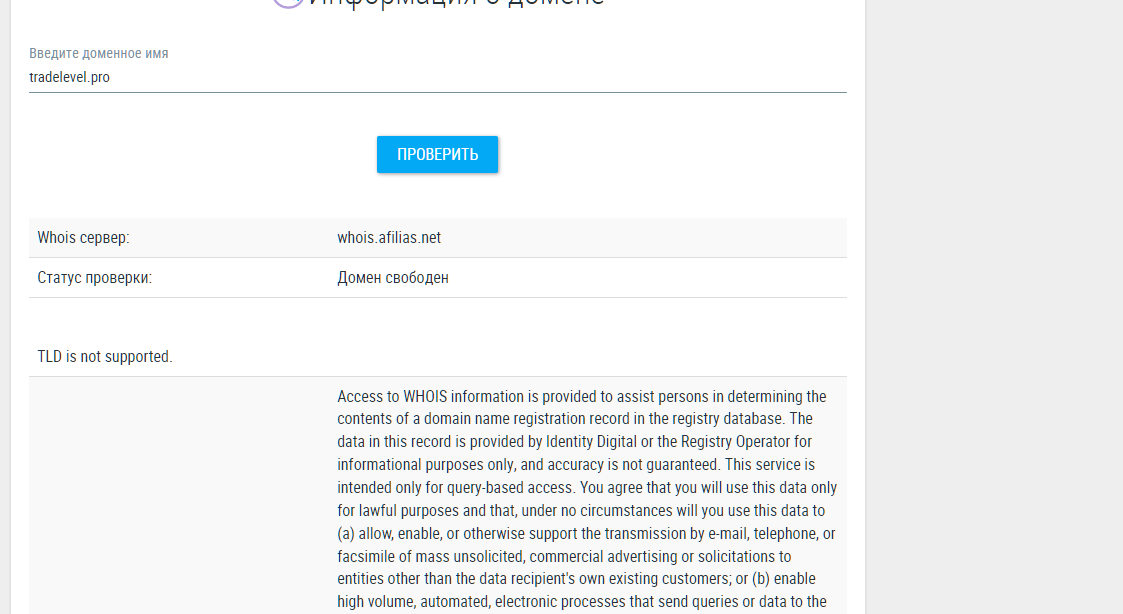Click the 'Домен свободен' status value
Image resolution: width=1123 pixels, height=614 pixels.
click(x=393, y=278)
